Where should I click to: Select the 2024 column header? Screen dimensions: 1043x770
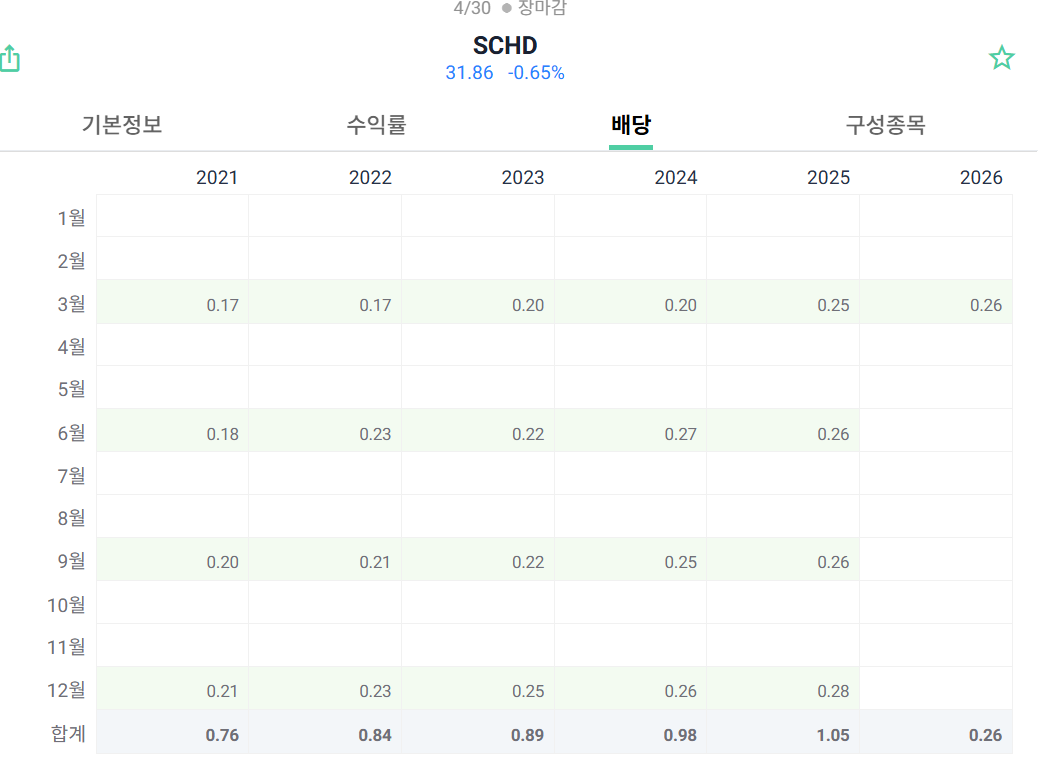click(676, 178)
